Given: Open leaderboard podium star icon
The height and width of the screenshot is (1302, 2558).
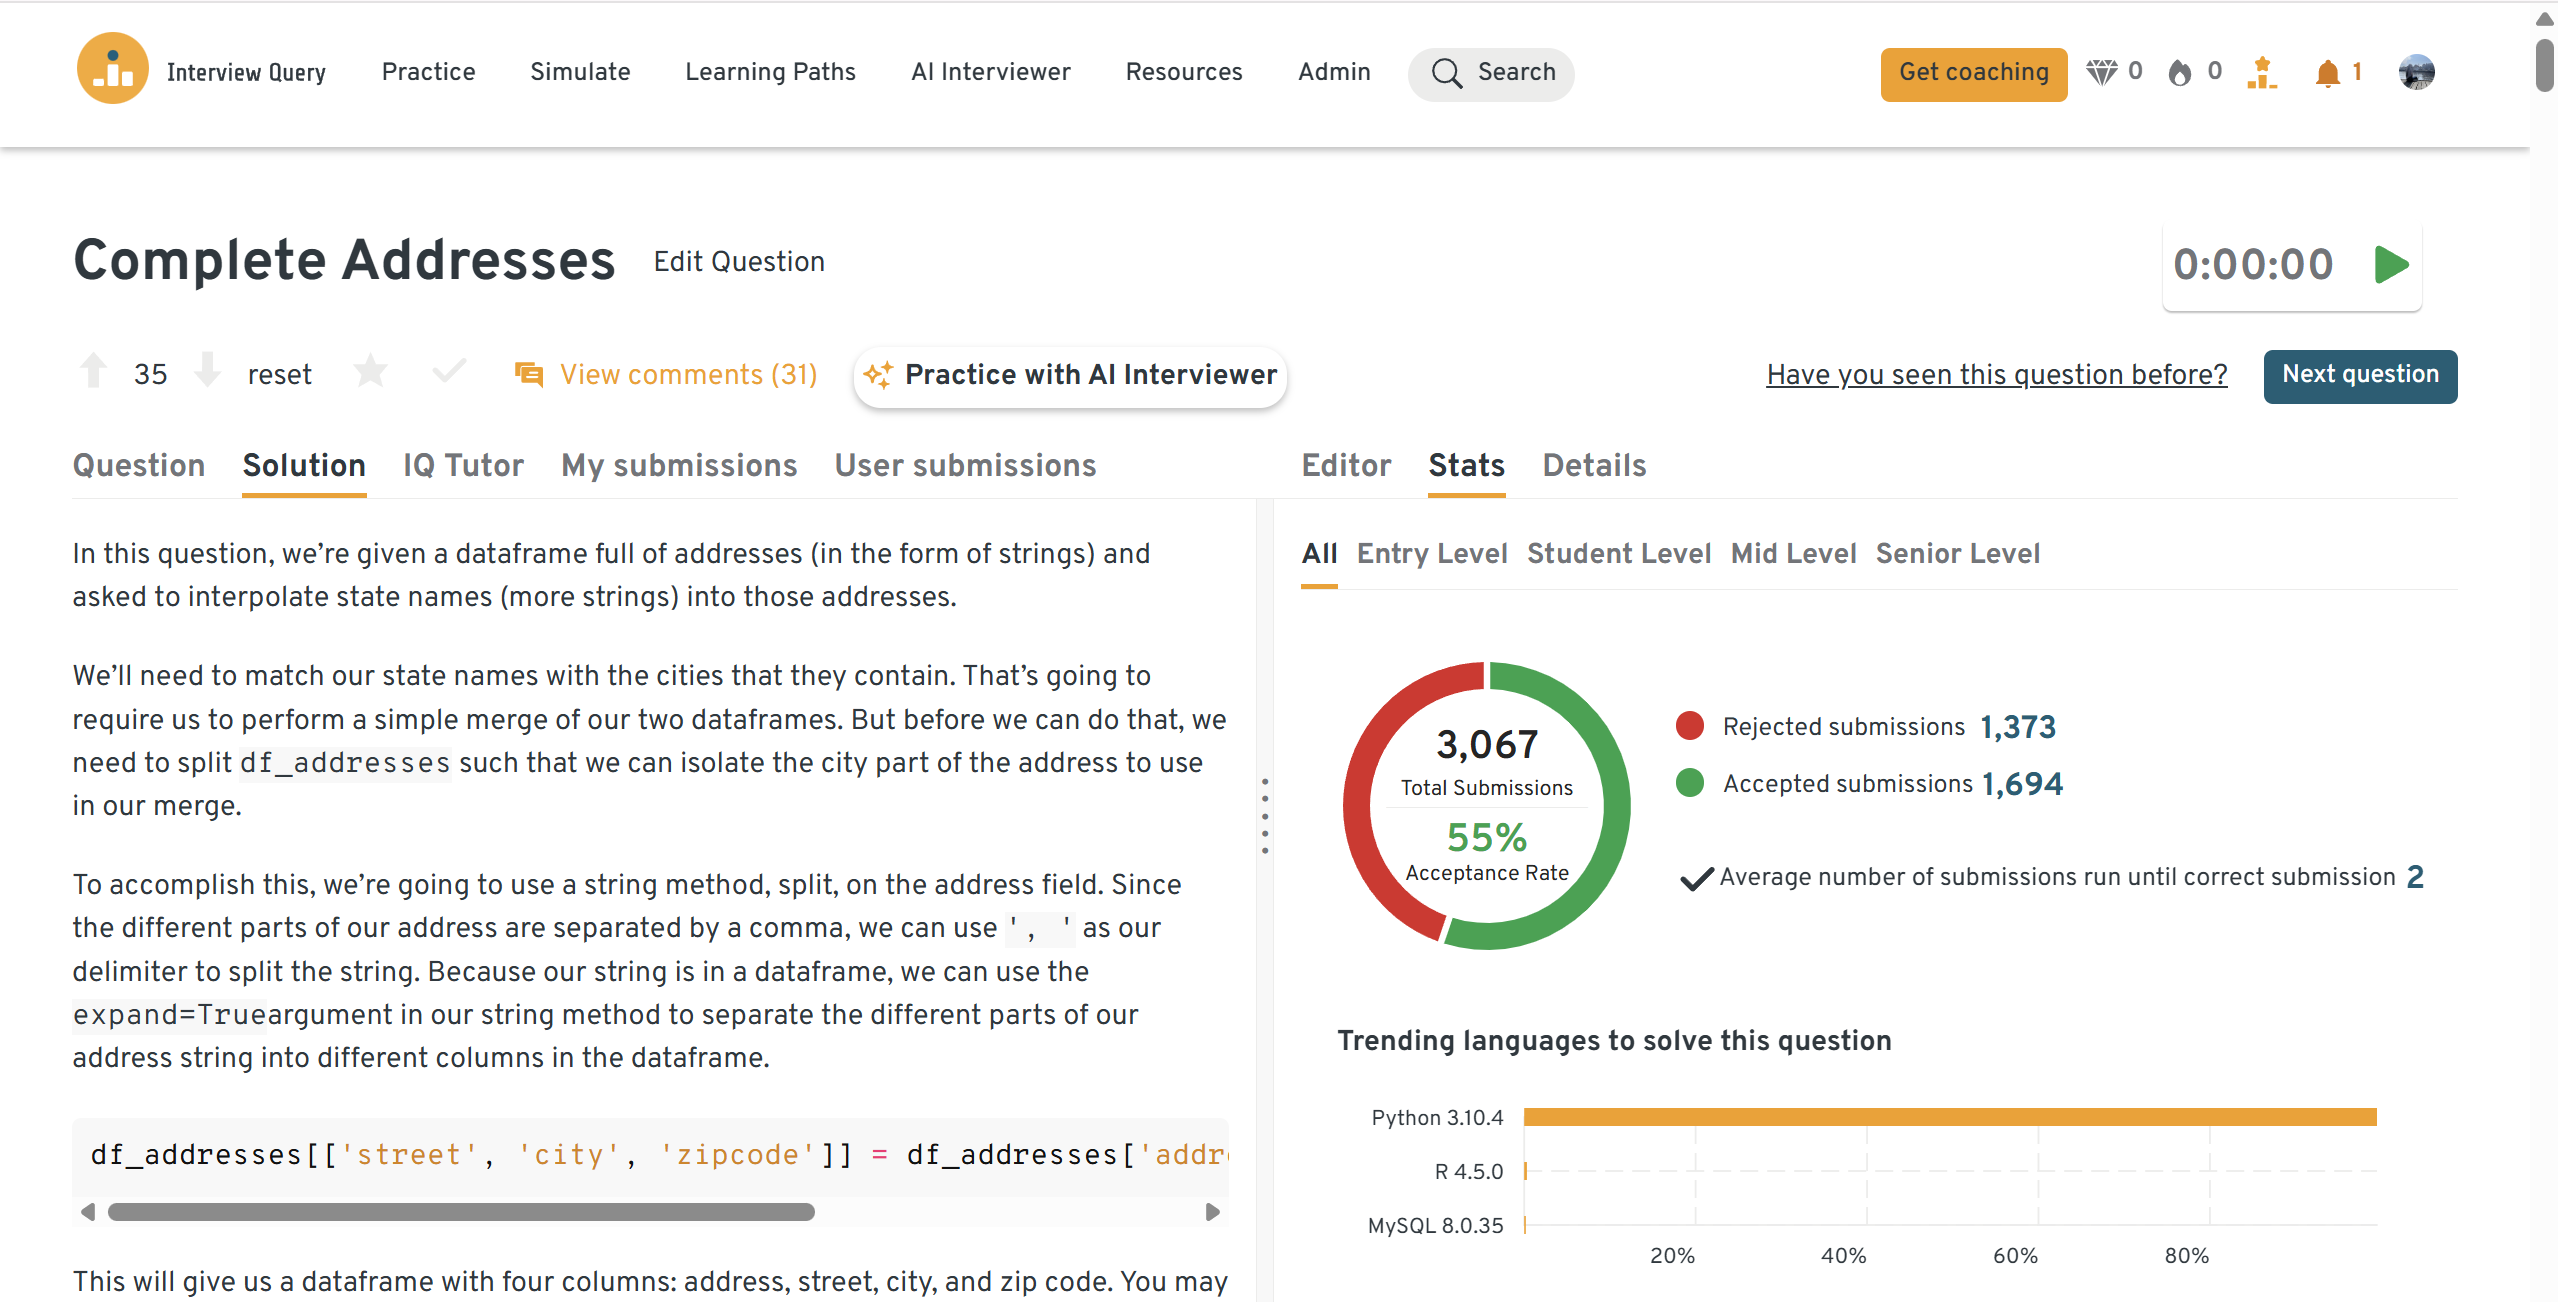Looking at the screenshot, I should tap(2261, 73).
